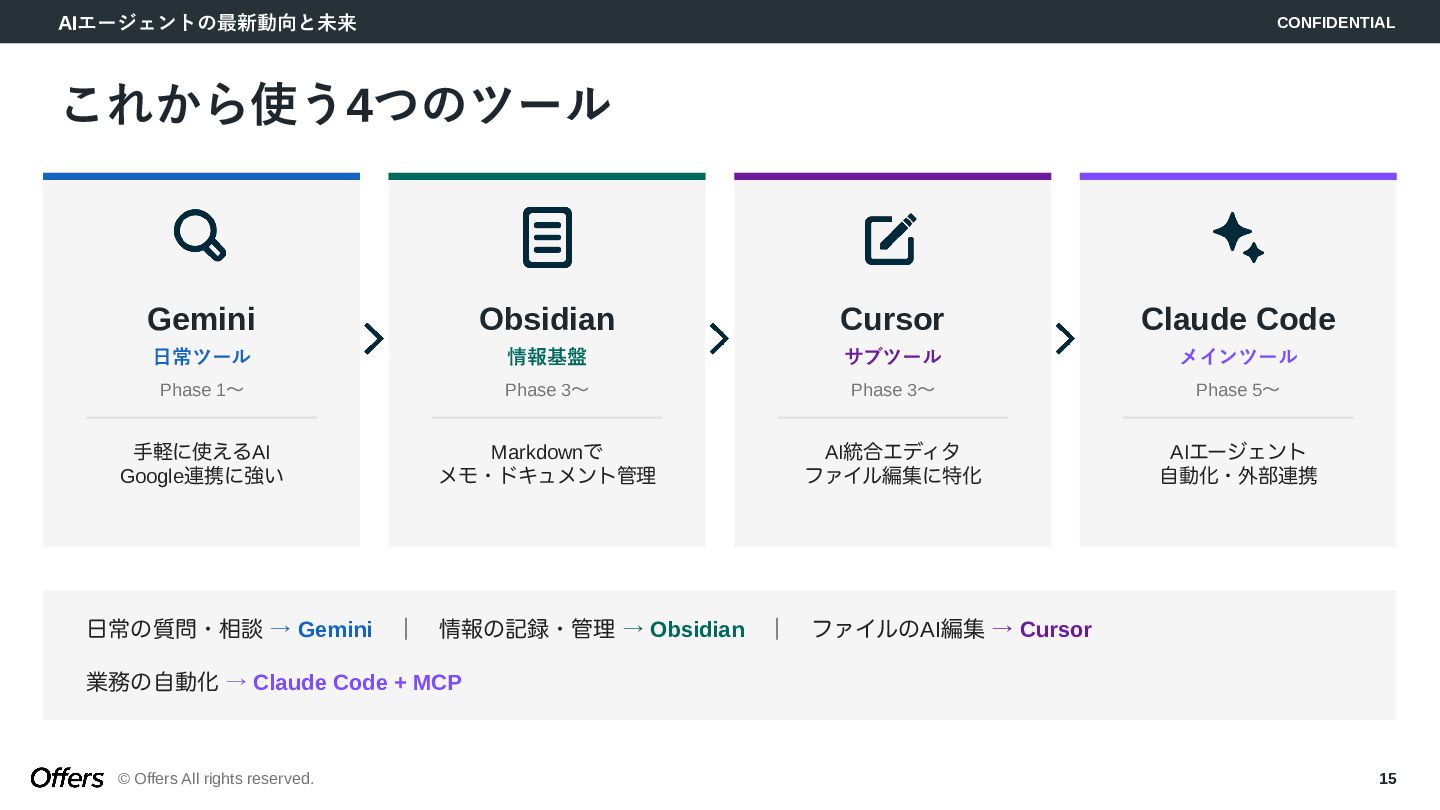
Task: Select the Claude Code card title
Action: (x=1238, y=319)
